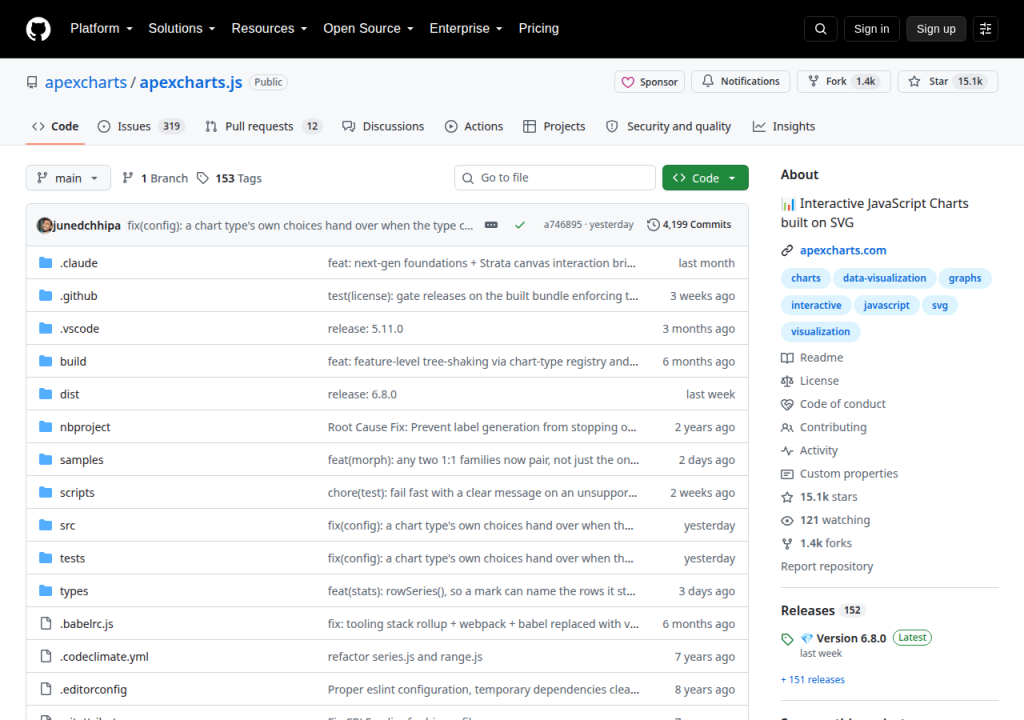
Task: Open the Discussions tab
Action: (x=383, y=126)
